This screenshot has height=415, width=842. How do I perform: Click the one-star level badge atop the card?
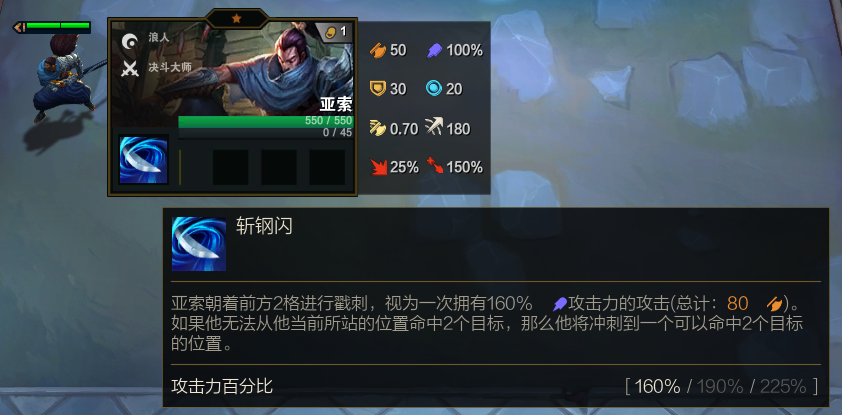[x=236, y=19]
